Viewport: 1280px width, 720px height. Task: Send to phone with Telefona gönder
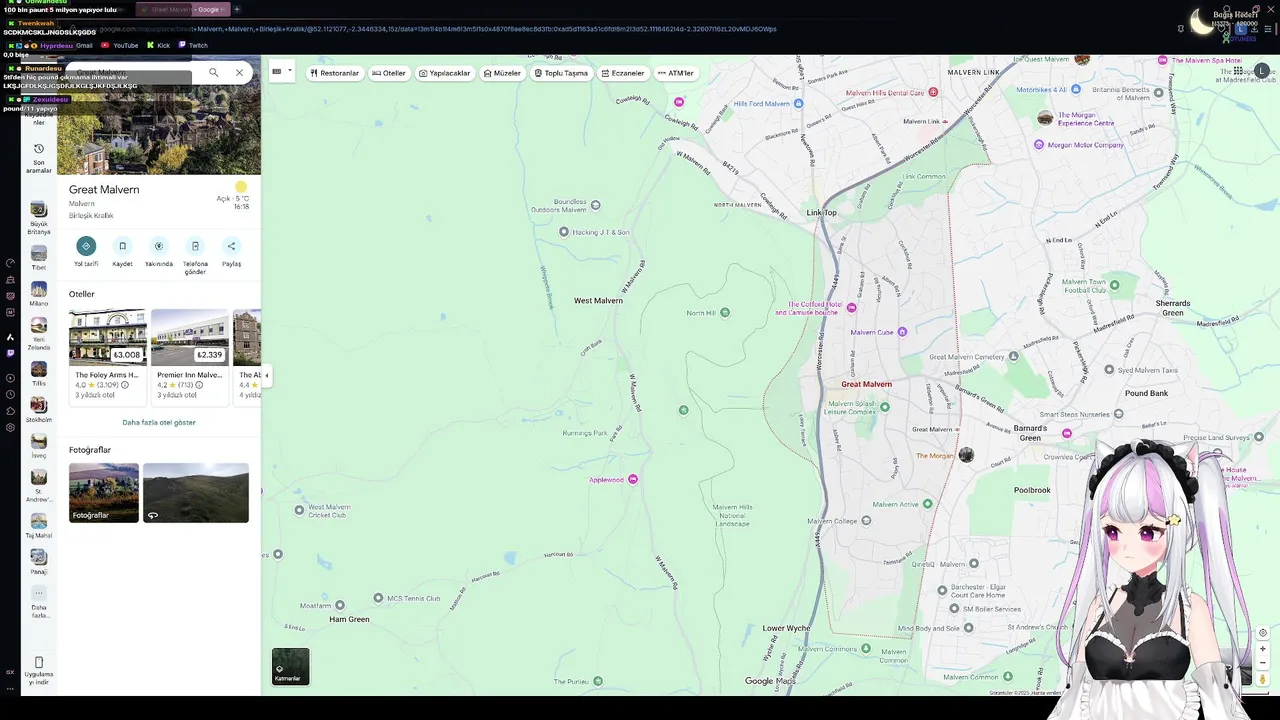[195, 246]
